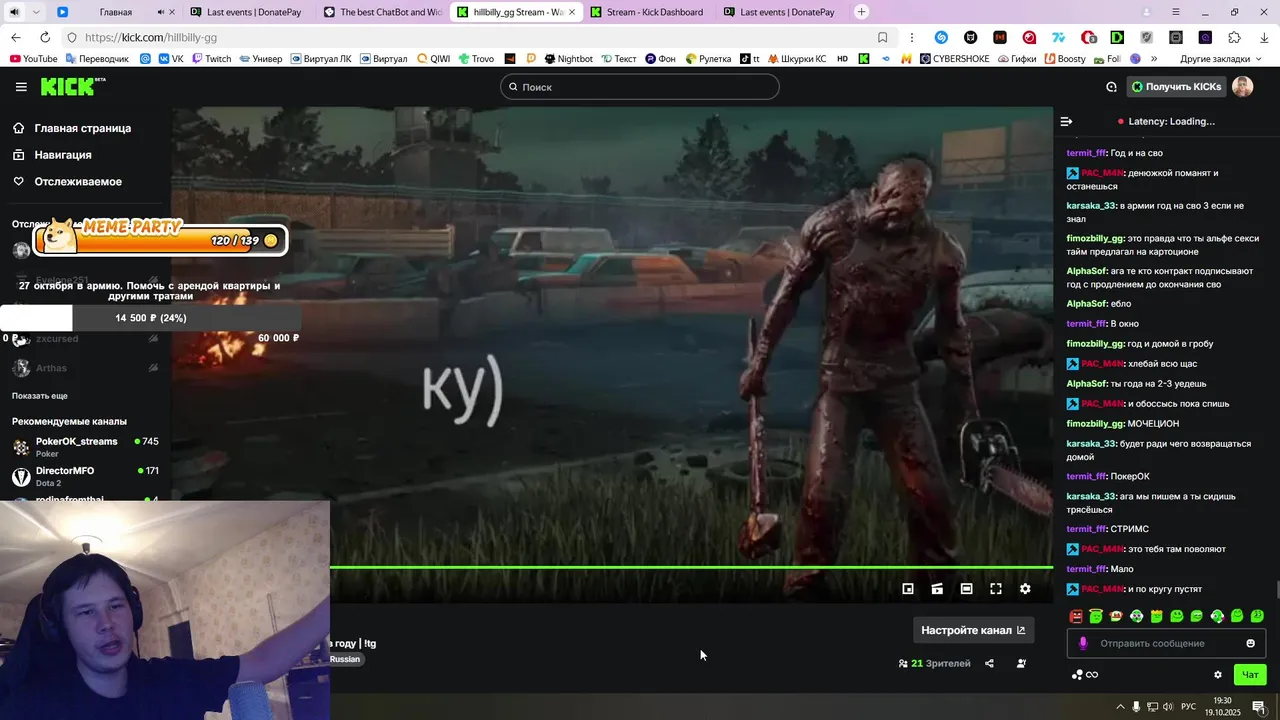Click Настройте канал button
The width and height of the screenshot is (1280, 720).
coord(973,630)
